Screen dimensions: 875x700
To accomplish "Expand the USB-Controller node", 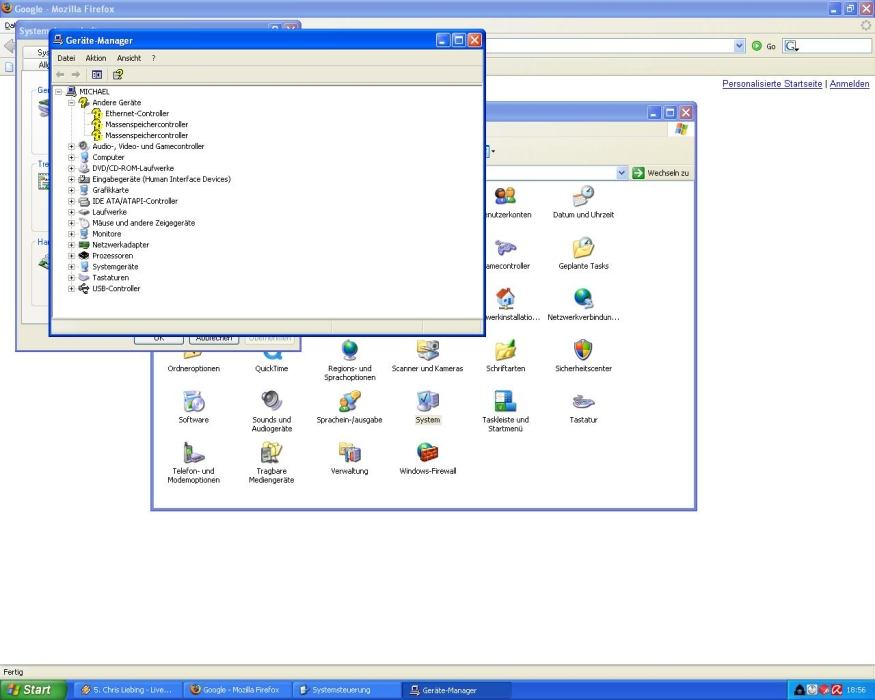I will (71, 289).
